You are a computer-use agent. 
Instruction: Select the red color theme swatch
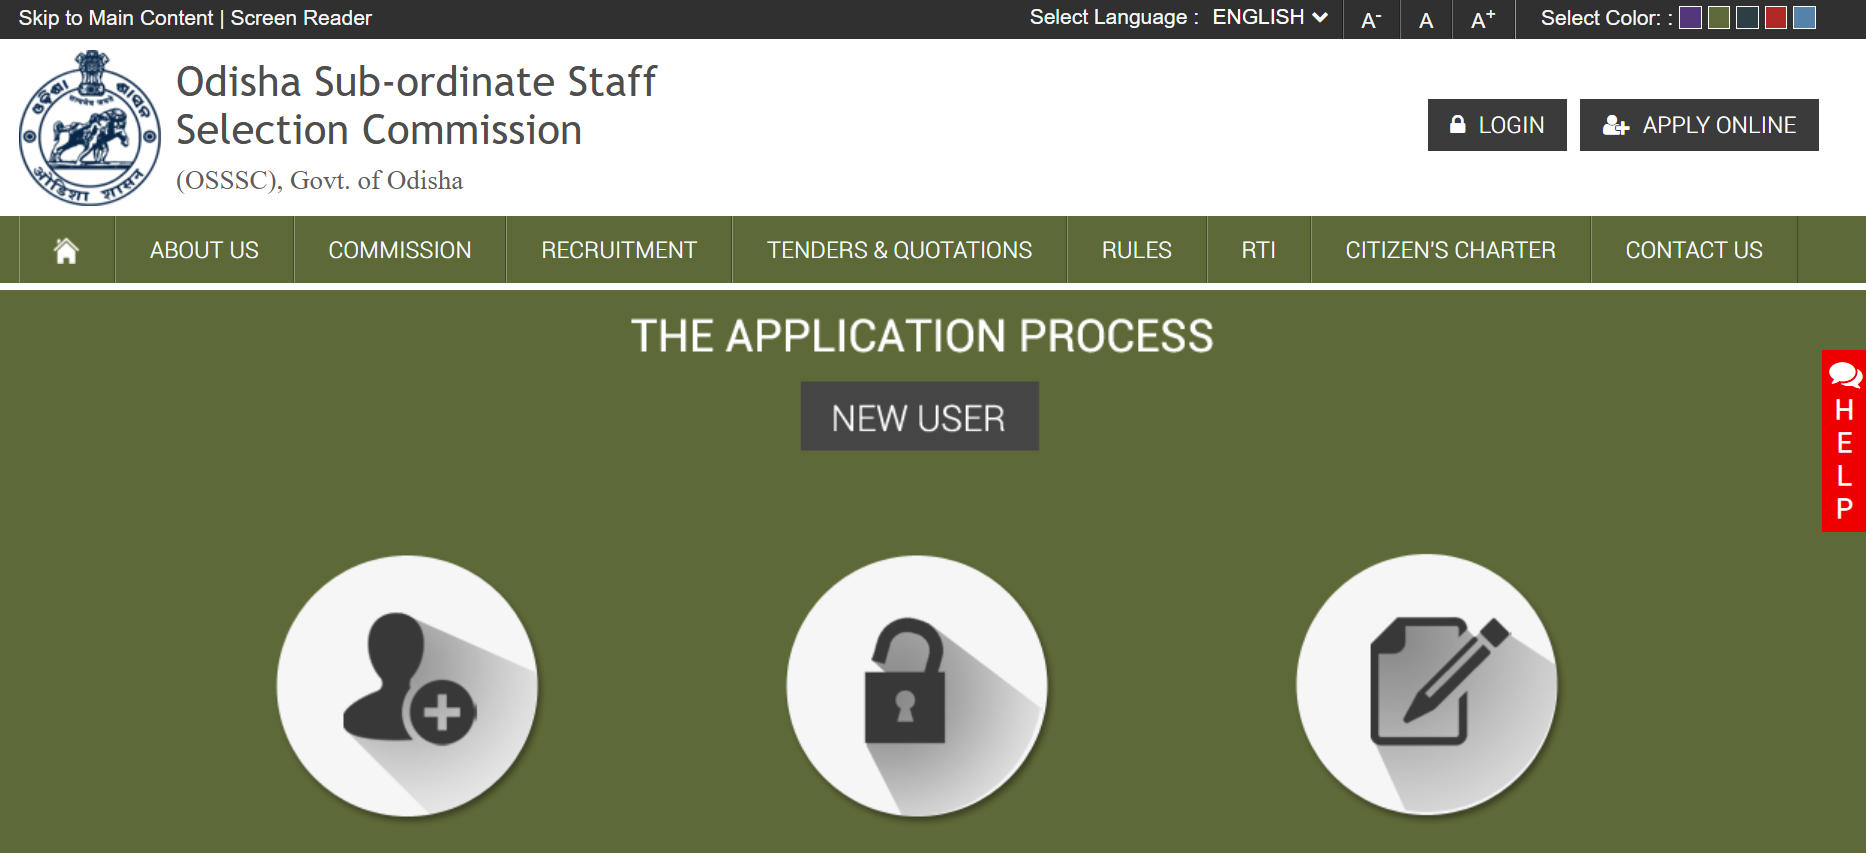(x=1776, y=18)
